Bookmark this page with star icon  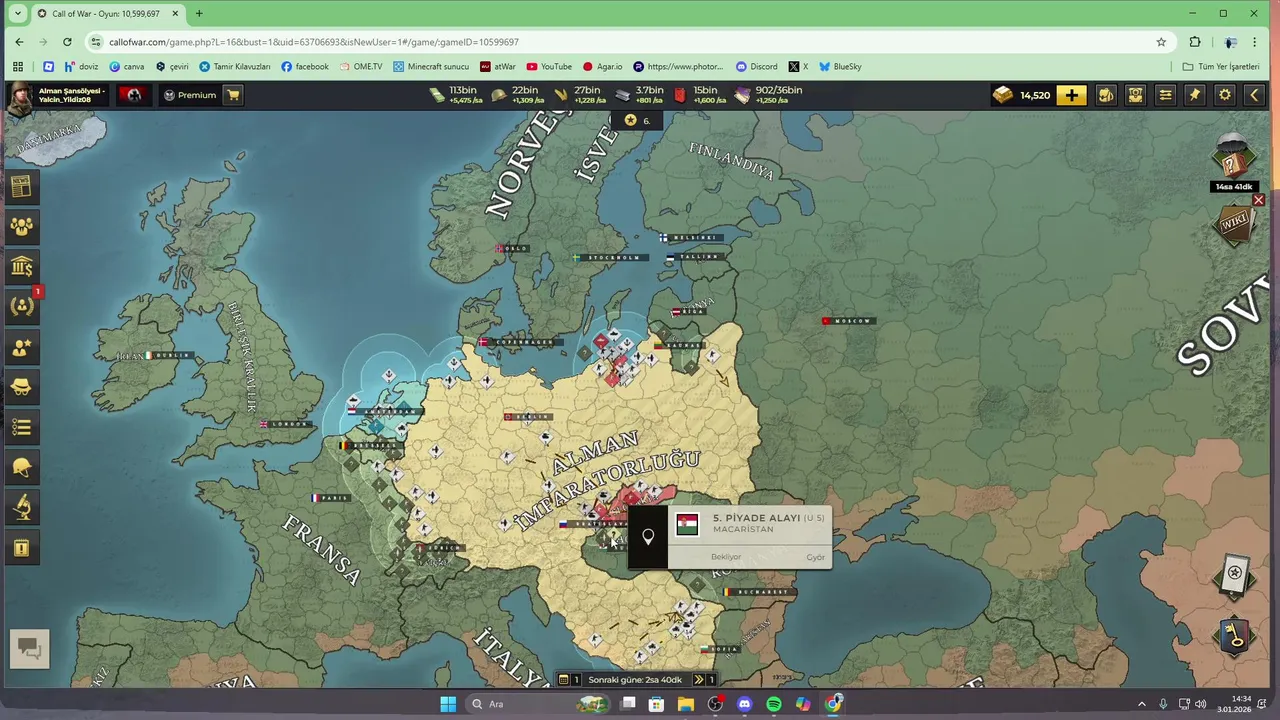point(1161,42)
